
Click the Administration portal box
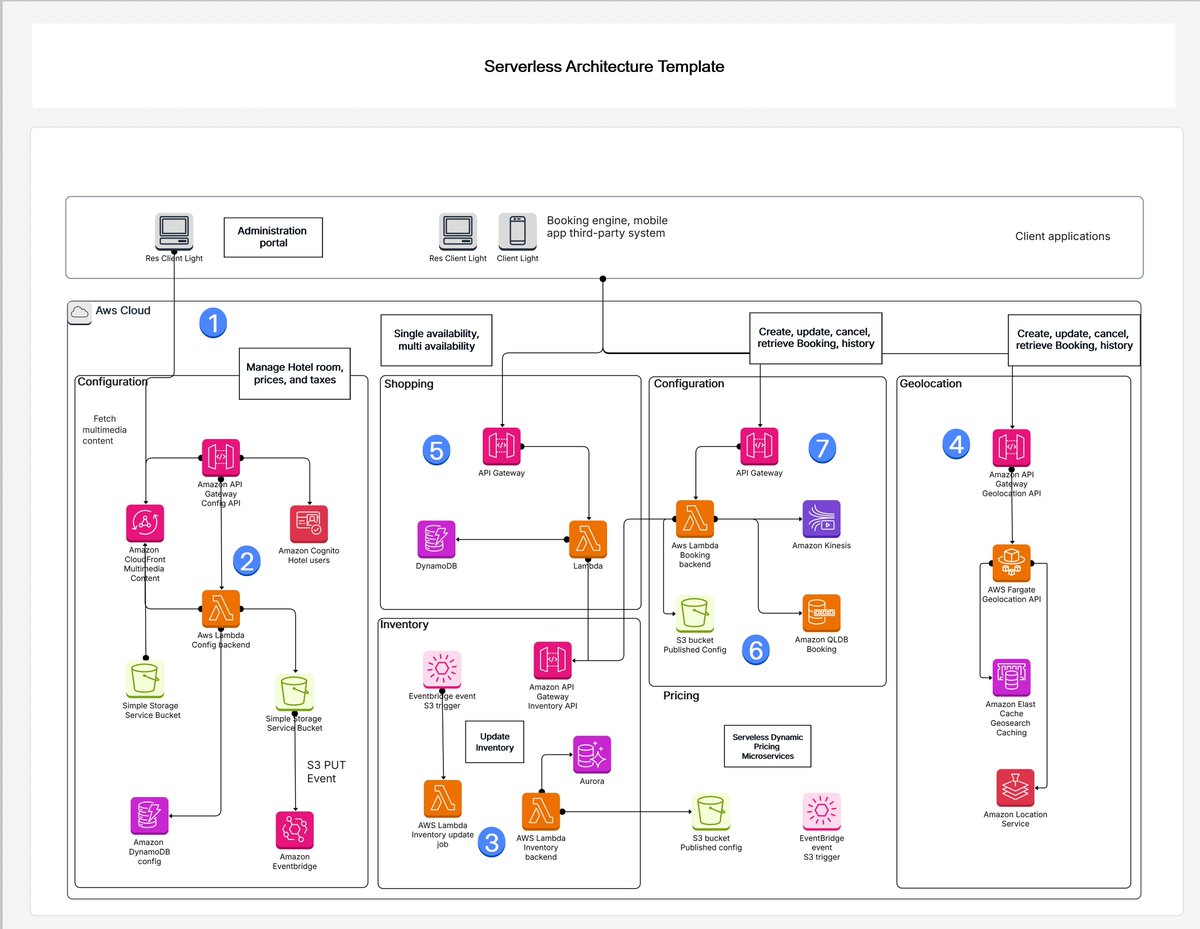(x=272, y=236)
